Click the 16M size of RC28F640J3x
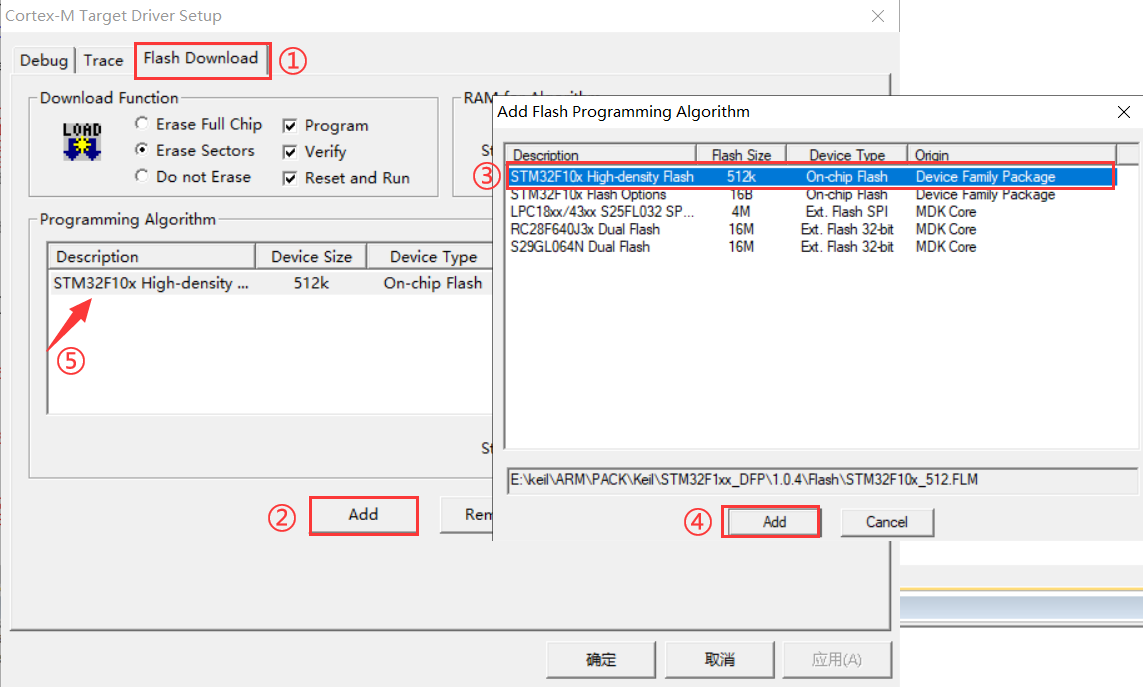1143x687 pixels. [741, 229]
